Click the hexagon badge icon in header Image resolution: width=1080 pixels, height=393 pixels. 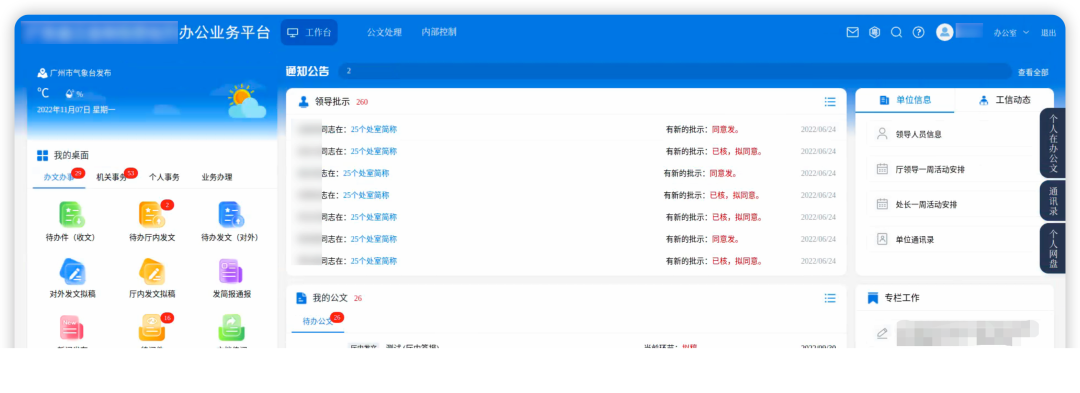pos(875,32)
